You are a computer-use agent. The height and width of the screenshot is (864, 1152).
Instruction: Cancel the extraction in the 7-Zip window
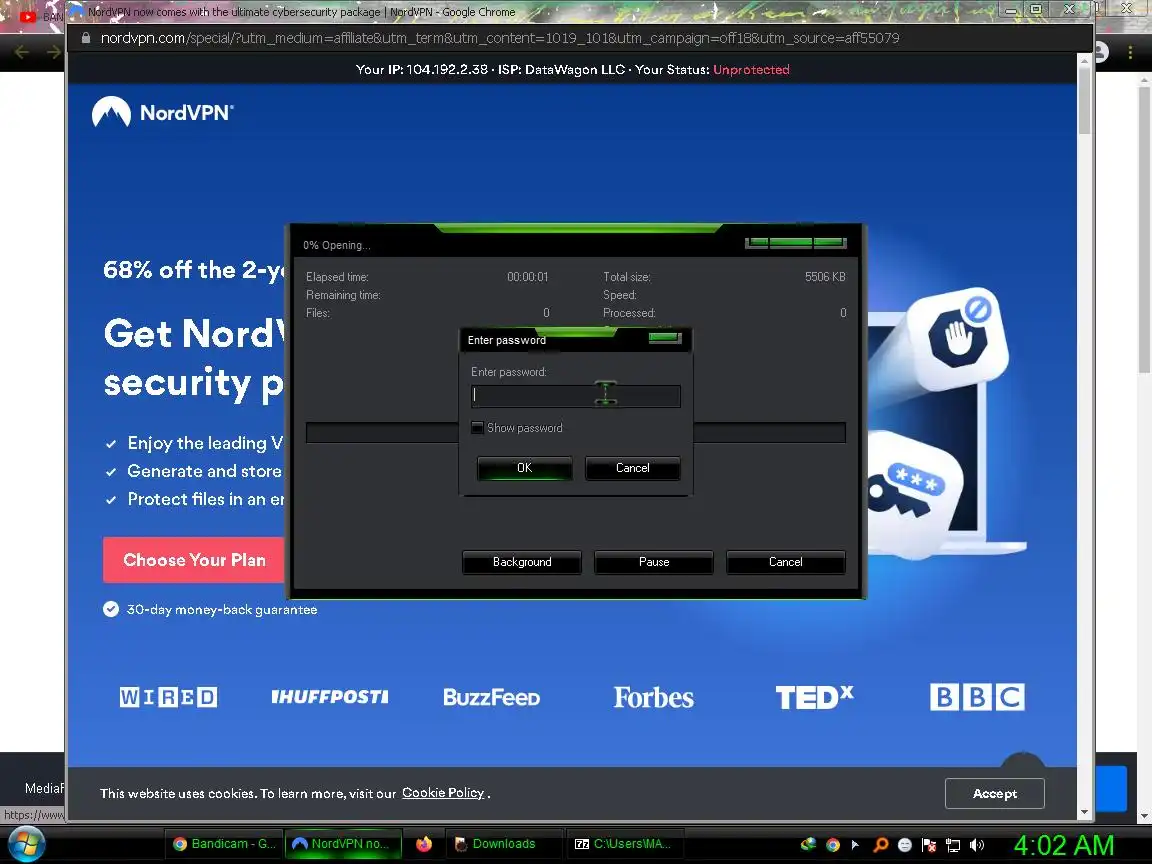785,562
